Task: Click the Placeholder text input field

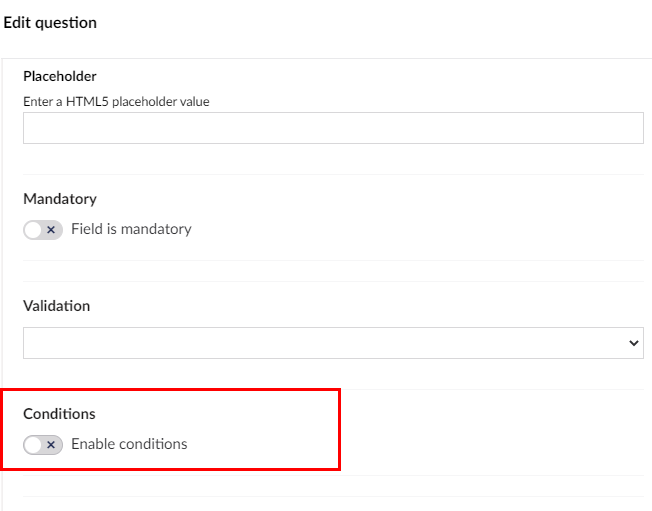Action: tap(333, 128)
